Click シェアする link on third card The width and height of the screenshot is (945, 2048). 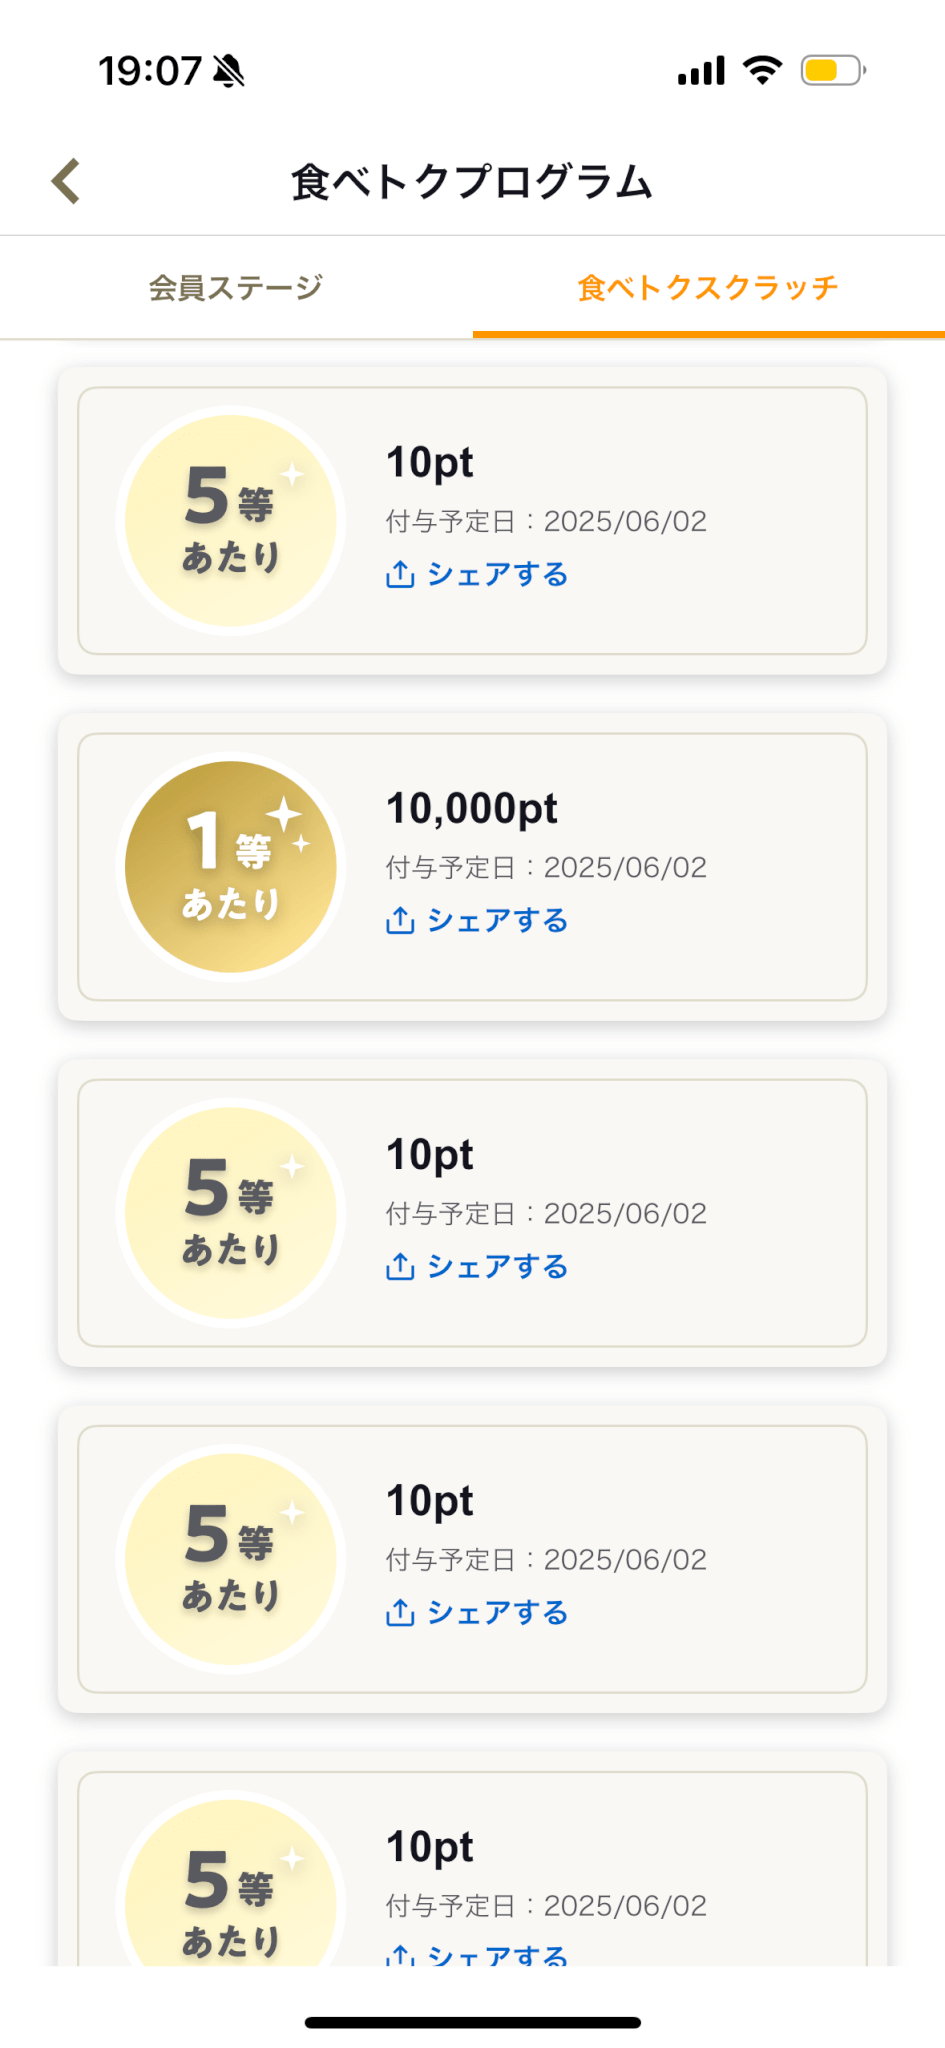497,1266
